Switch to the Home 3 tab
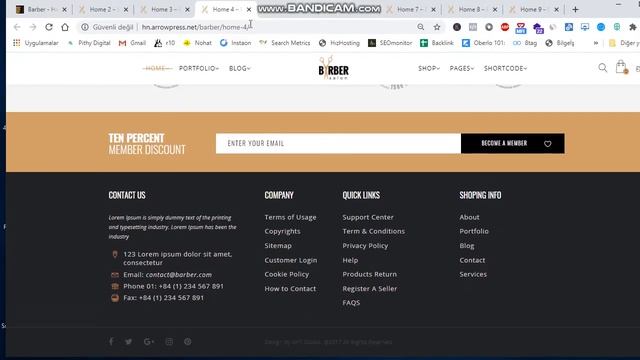Screen dimensions: 640x360 [x=164, y=9]
